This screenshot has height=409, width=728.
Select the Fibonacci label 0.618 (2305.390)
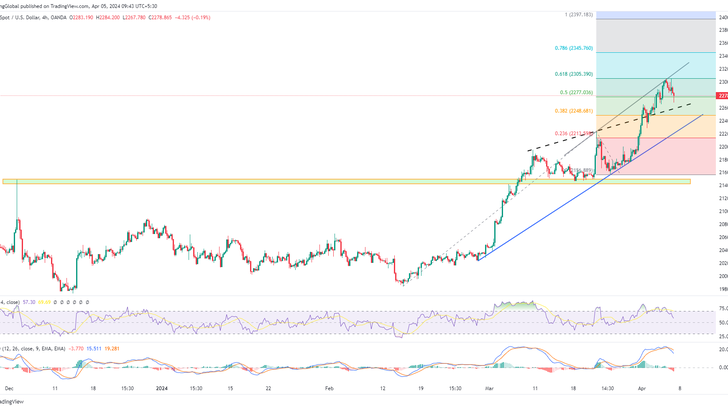[x=573, y=74]
